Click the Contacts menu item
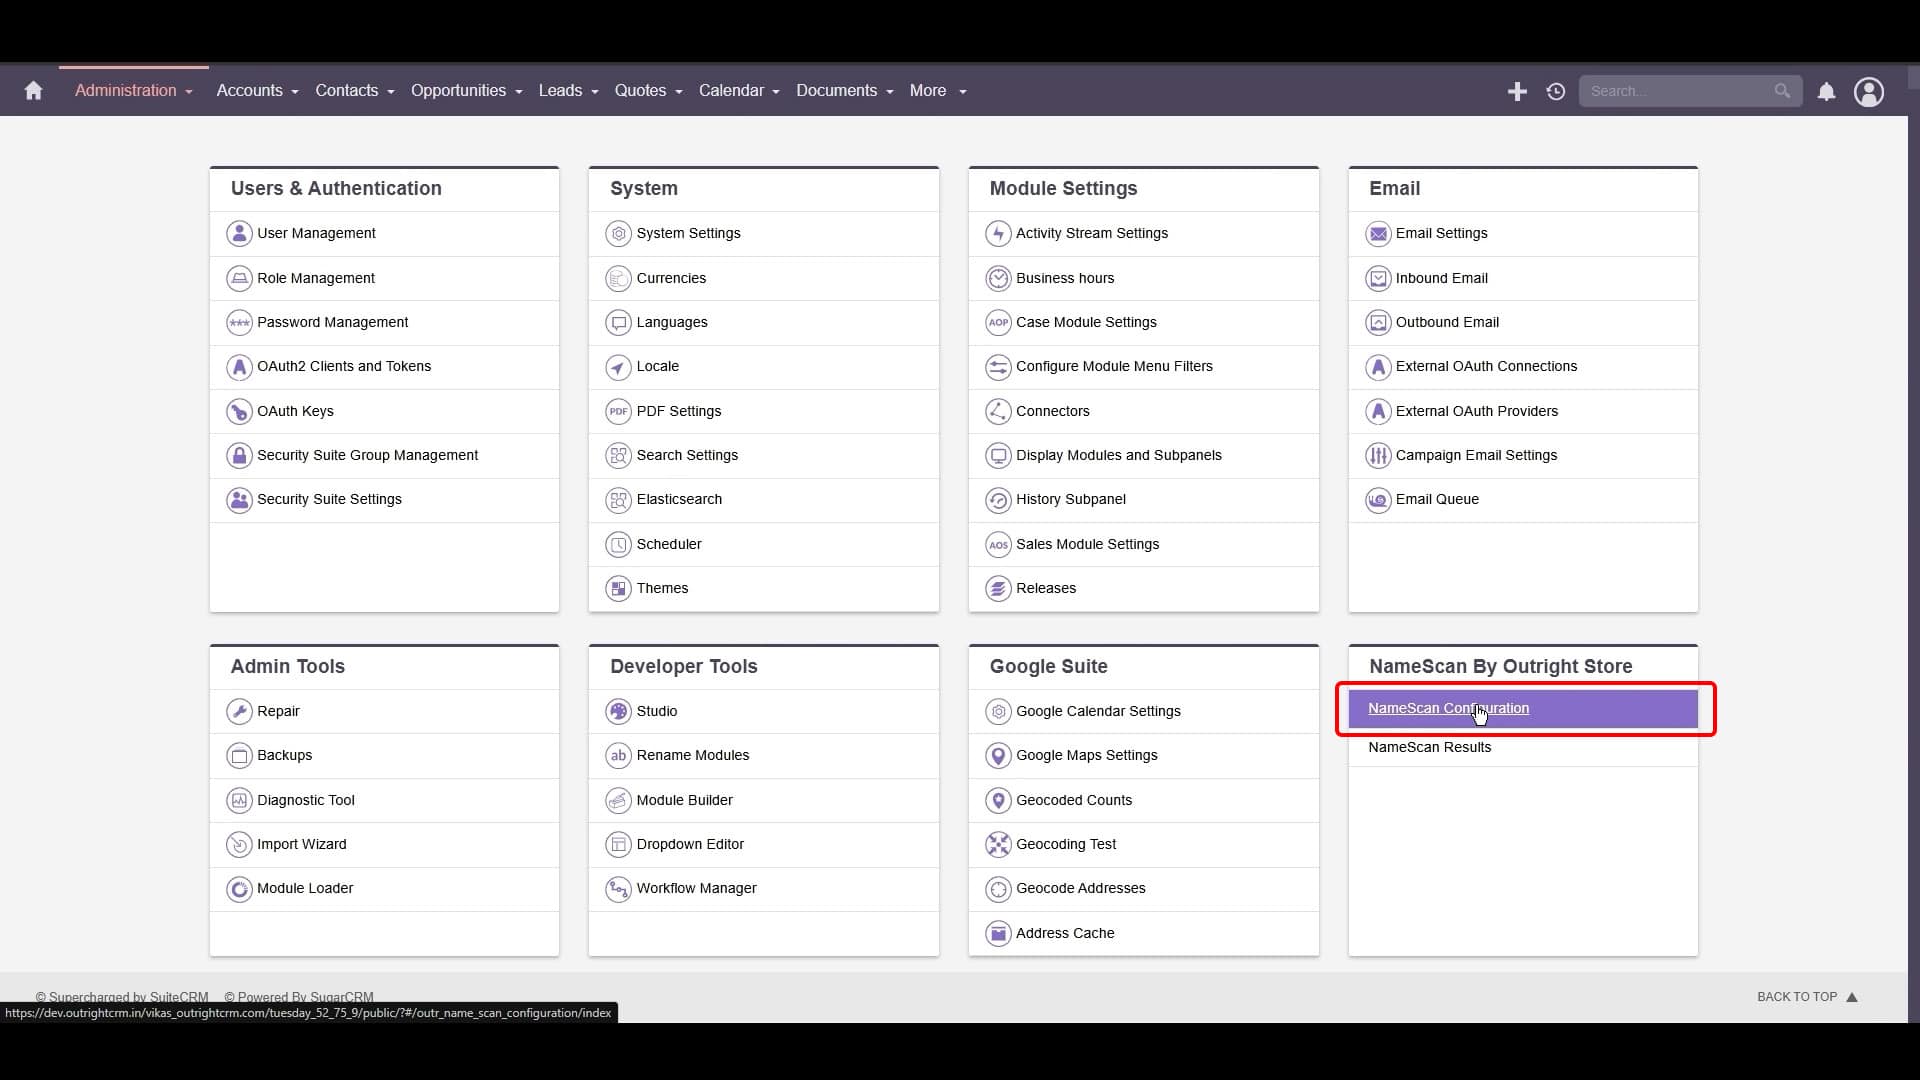Screen dimensions: 1920x1080 click(x=347, y=91)
